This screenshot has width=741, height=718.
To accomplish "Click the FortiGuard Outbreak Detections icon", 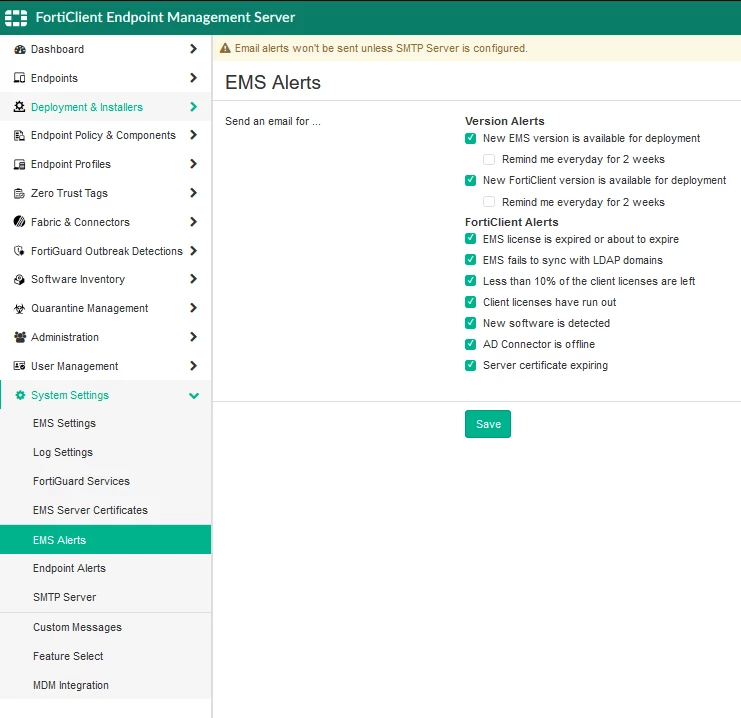I will tap(19, 251).
